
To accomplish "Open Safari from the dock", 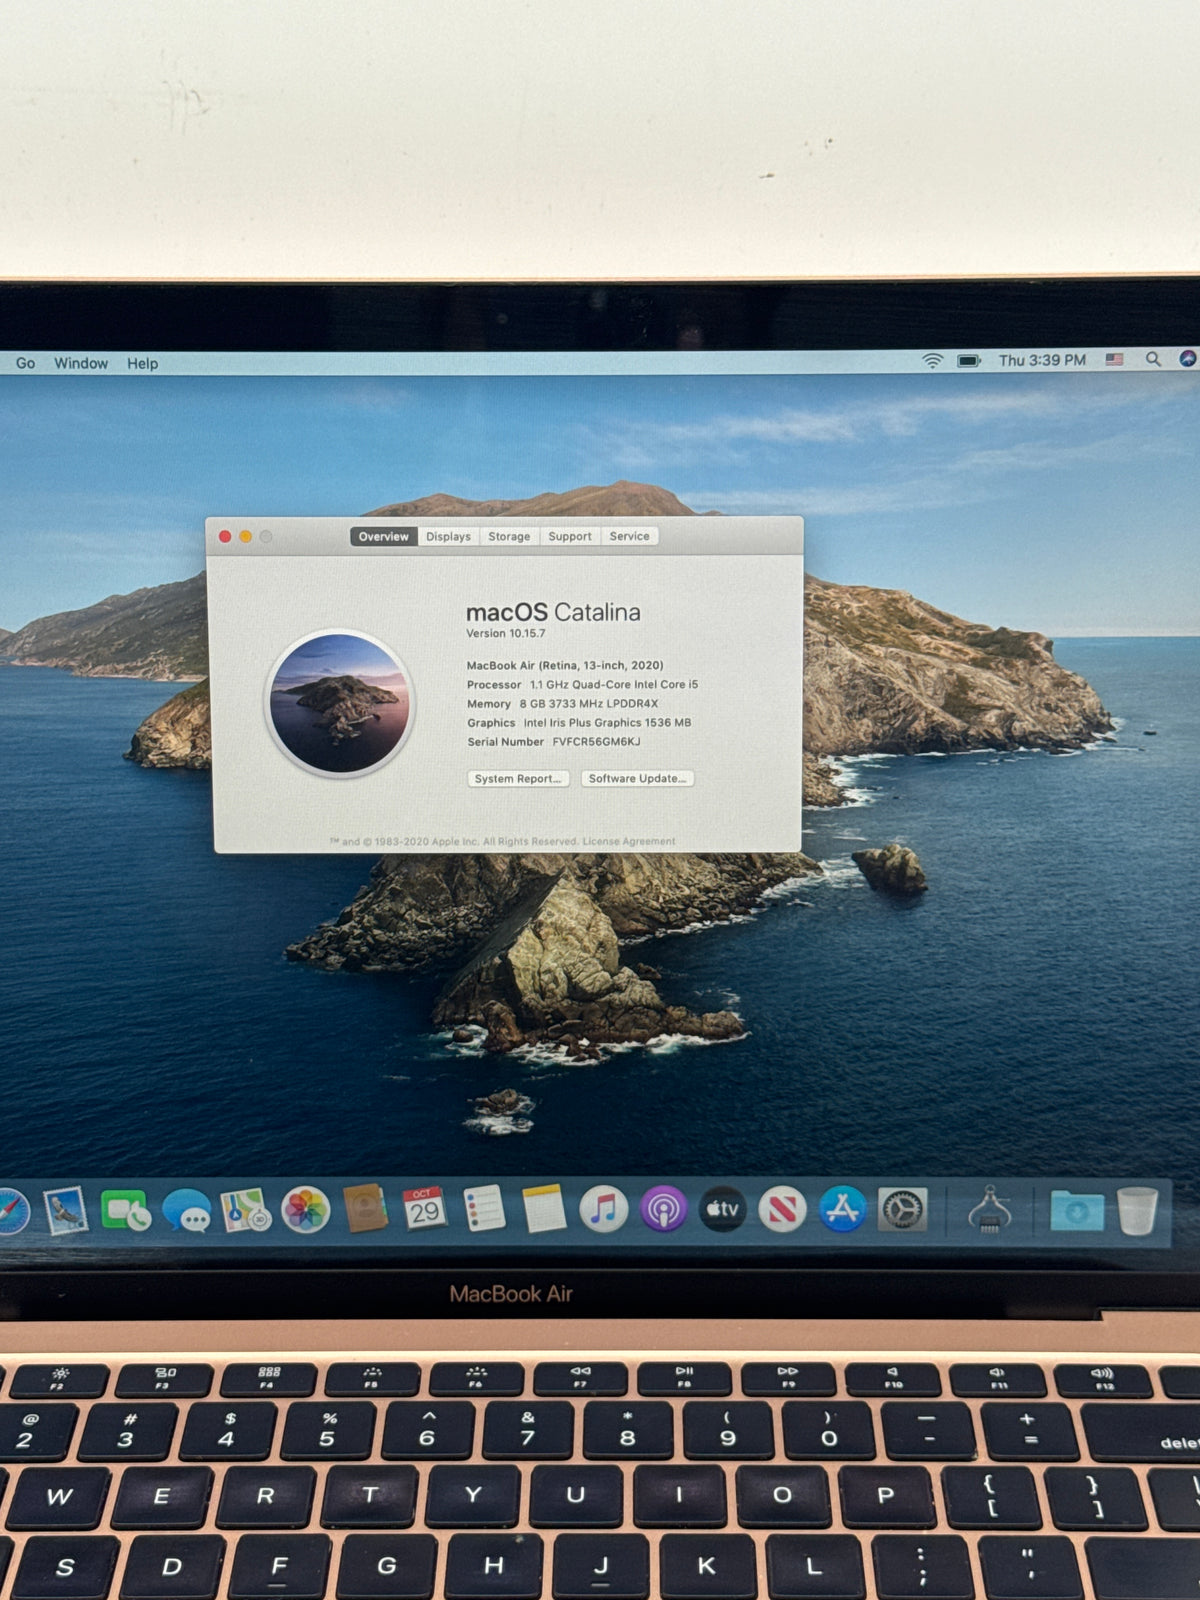I will click(12, 1211).
